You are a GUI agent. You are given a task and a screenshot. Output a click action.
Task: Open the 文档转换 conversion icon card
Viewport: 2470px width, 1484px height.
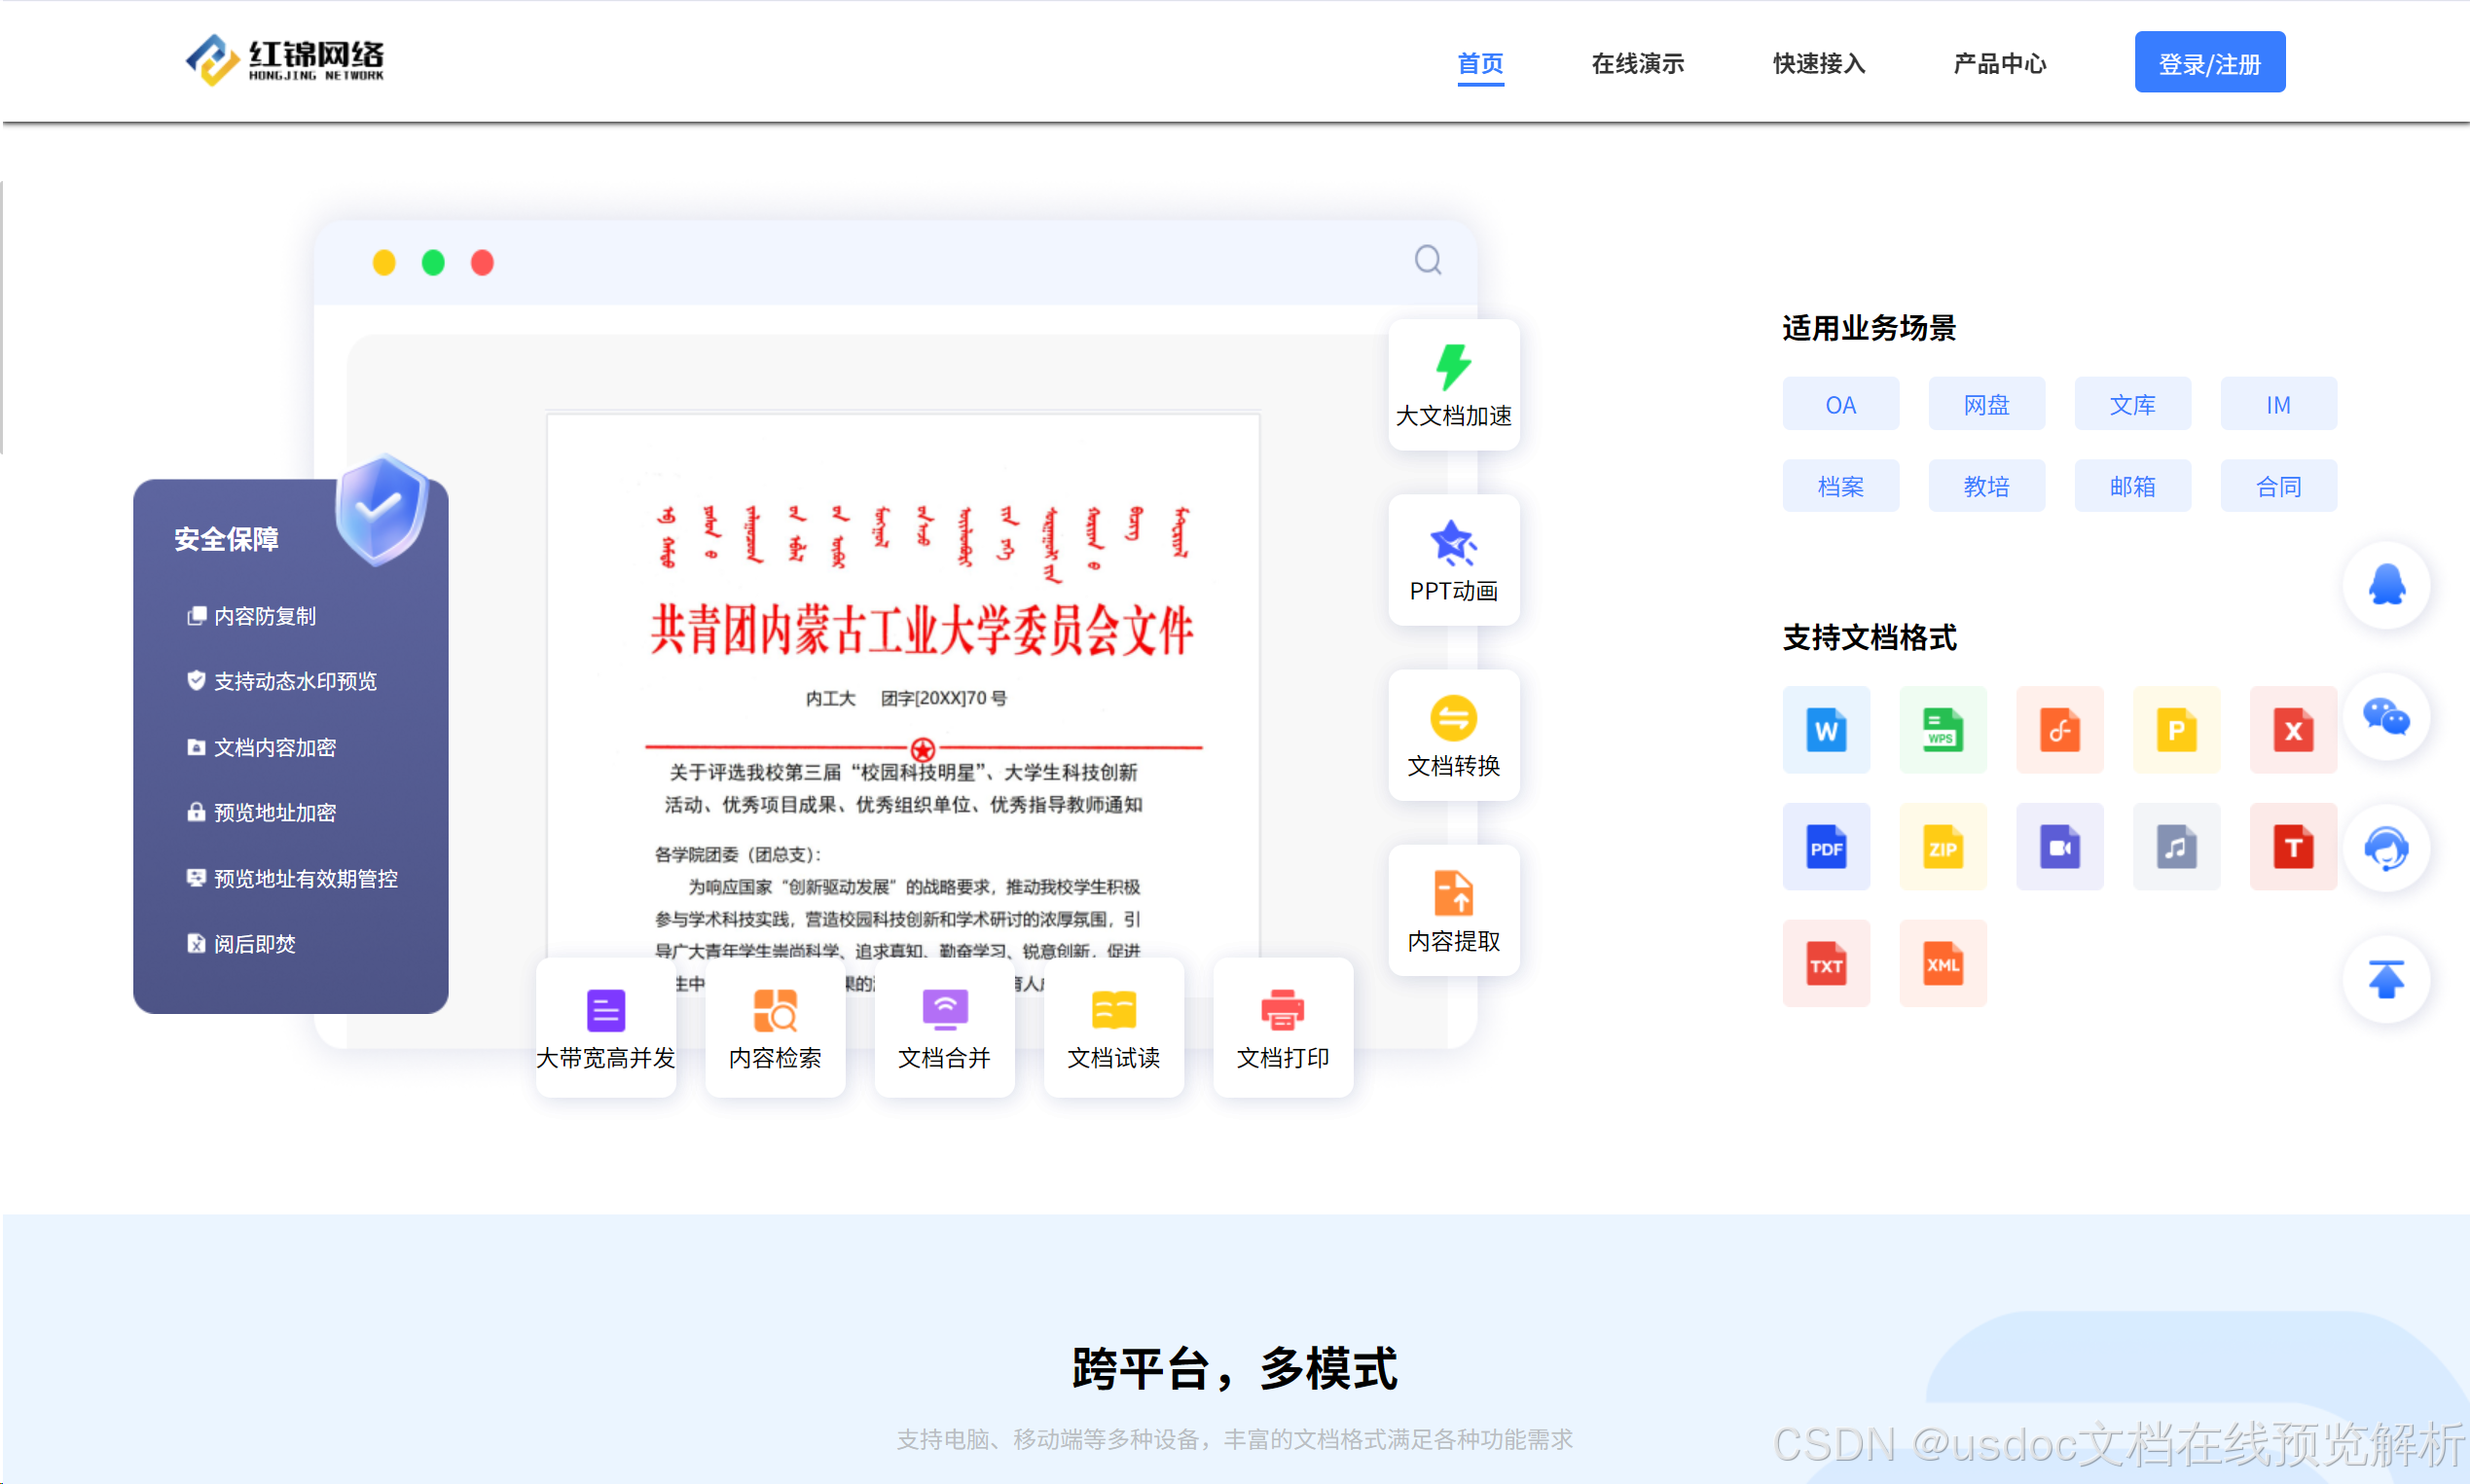coord(1453,735)
